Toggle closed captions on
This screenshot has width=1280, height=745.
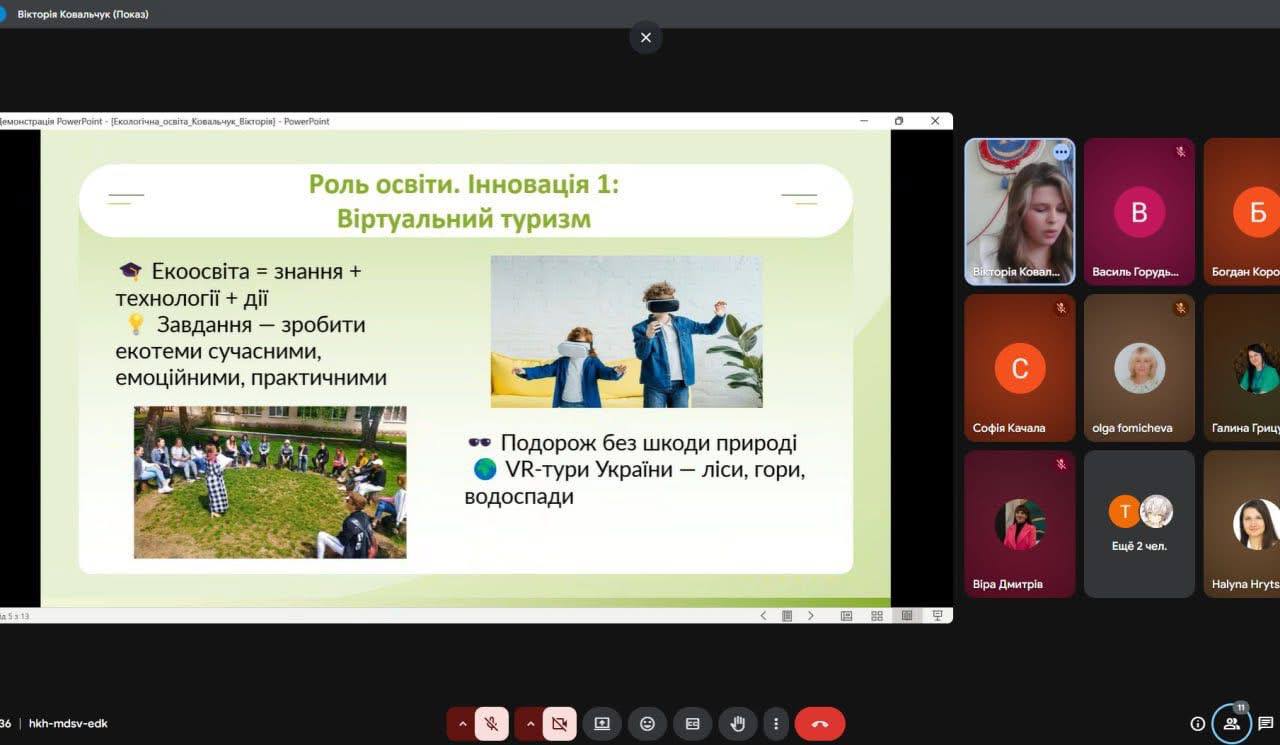click(692, 723)
